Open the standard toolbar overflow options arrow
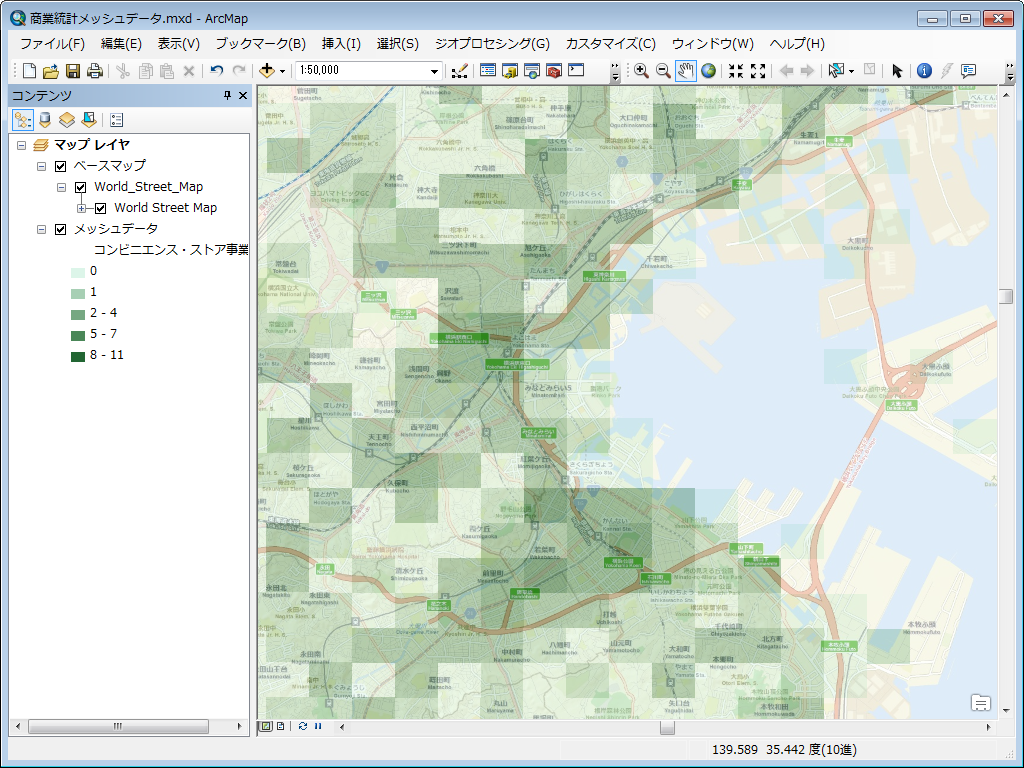 [615, 72]
